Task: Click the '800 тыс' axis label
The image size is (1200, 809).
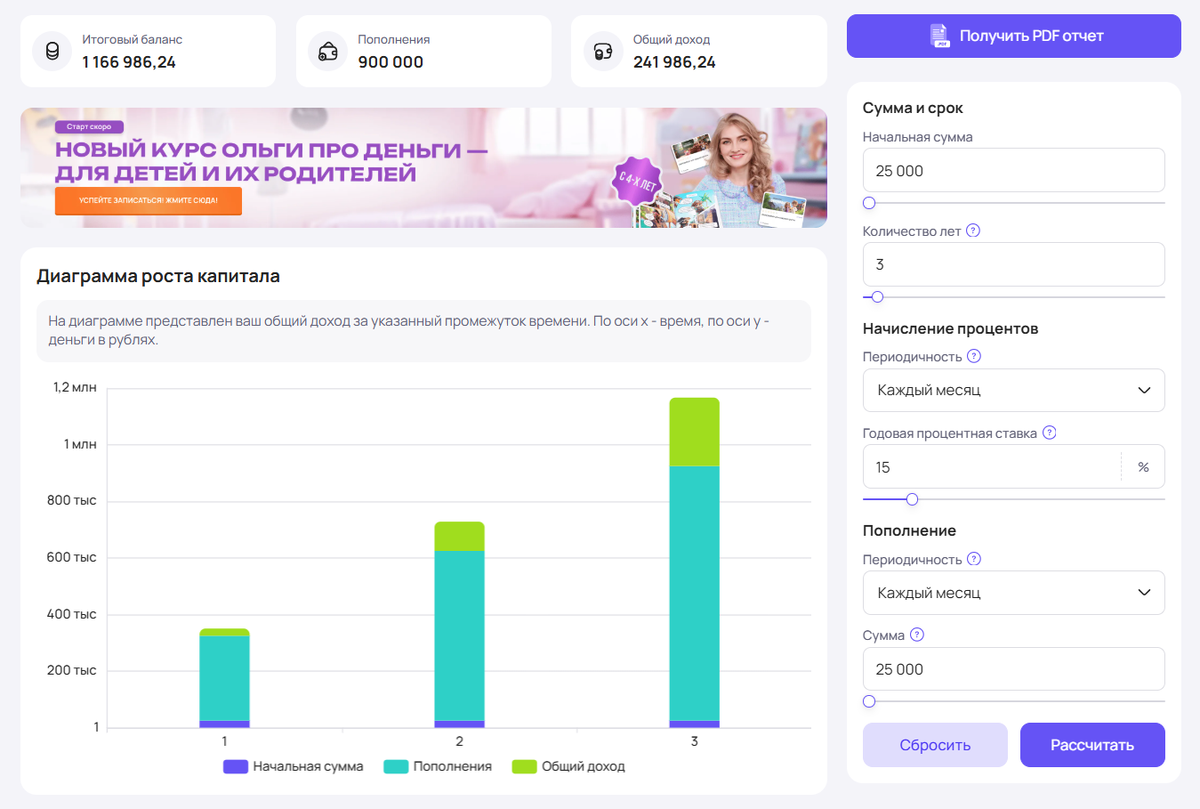Action: pyautogui.click(x=74, y=500)
